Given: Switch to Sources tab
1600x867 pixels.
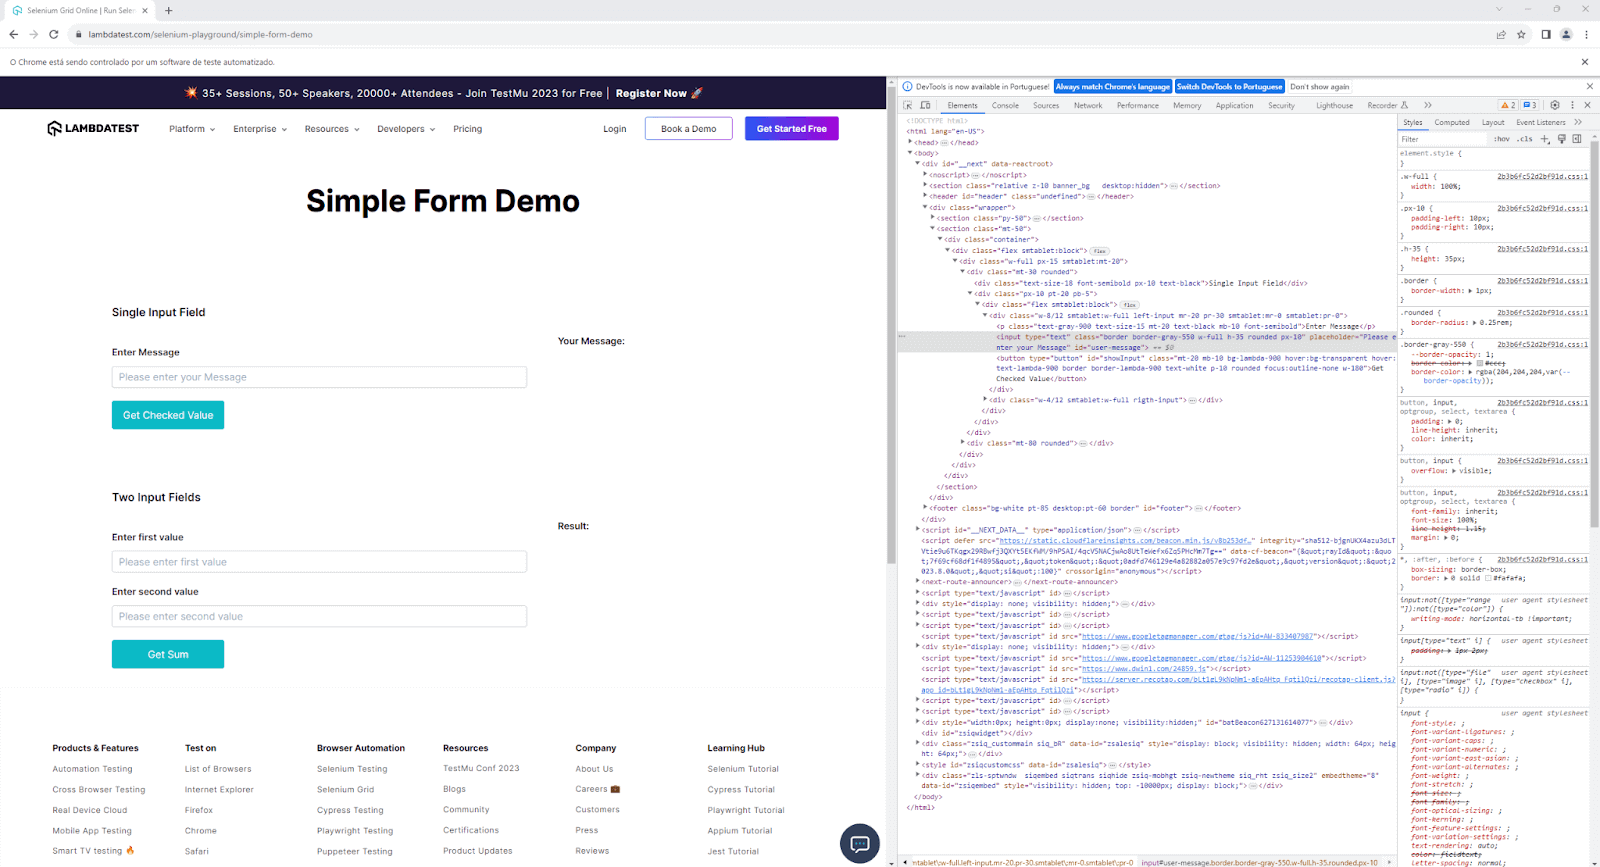Looking at the screenshot, I should coord(1046,105).
